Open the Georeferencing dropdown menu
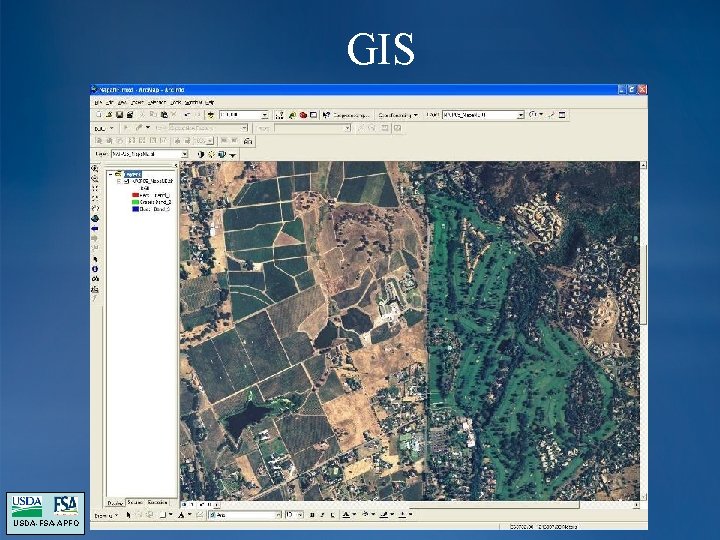This screenshot has width=720, height=540. [x=398, y=115]
